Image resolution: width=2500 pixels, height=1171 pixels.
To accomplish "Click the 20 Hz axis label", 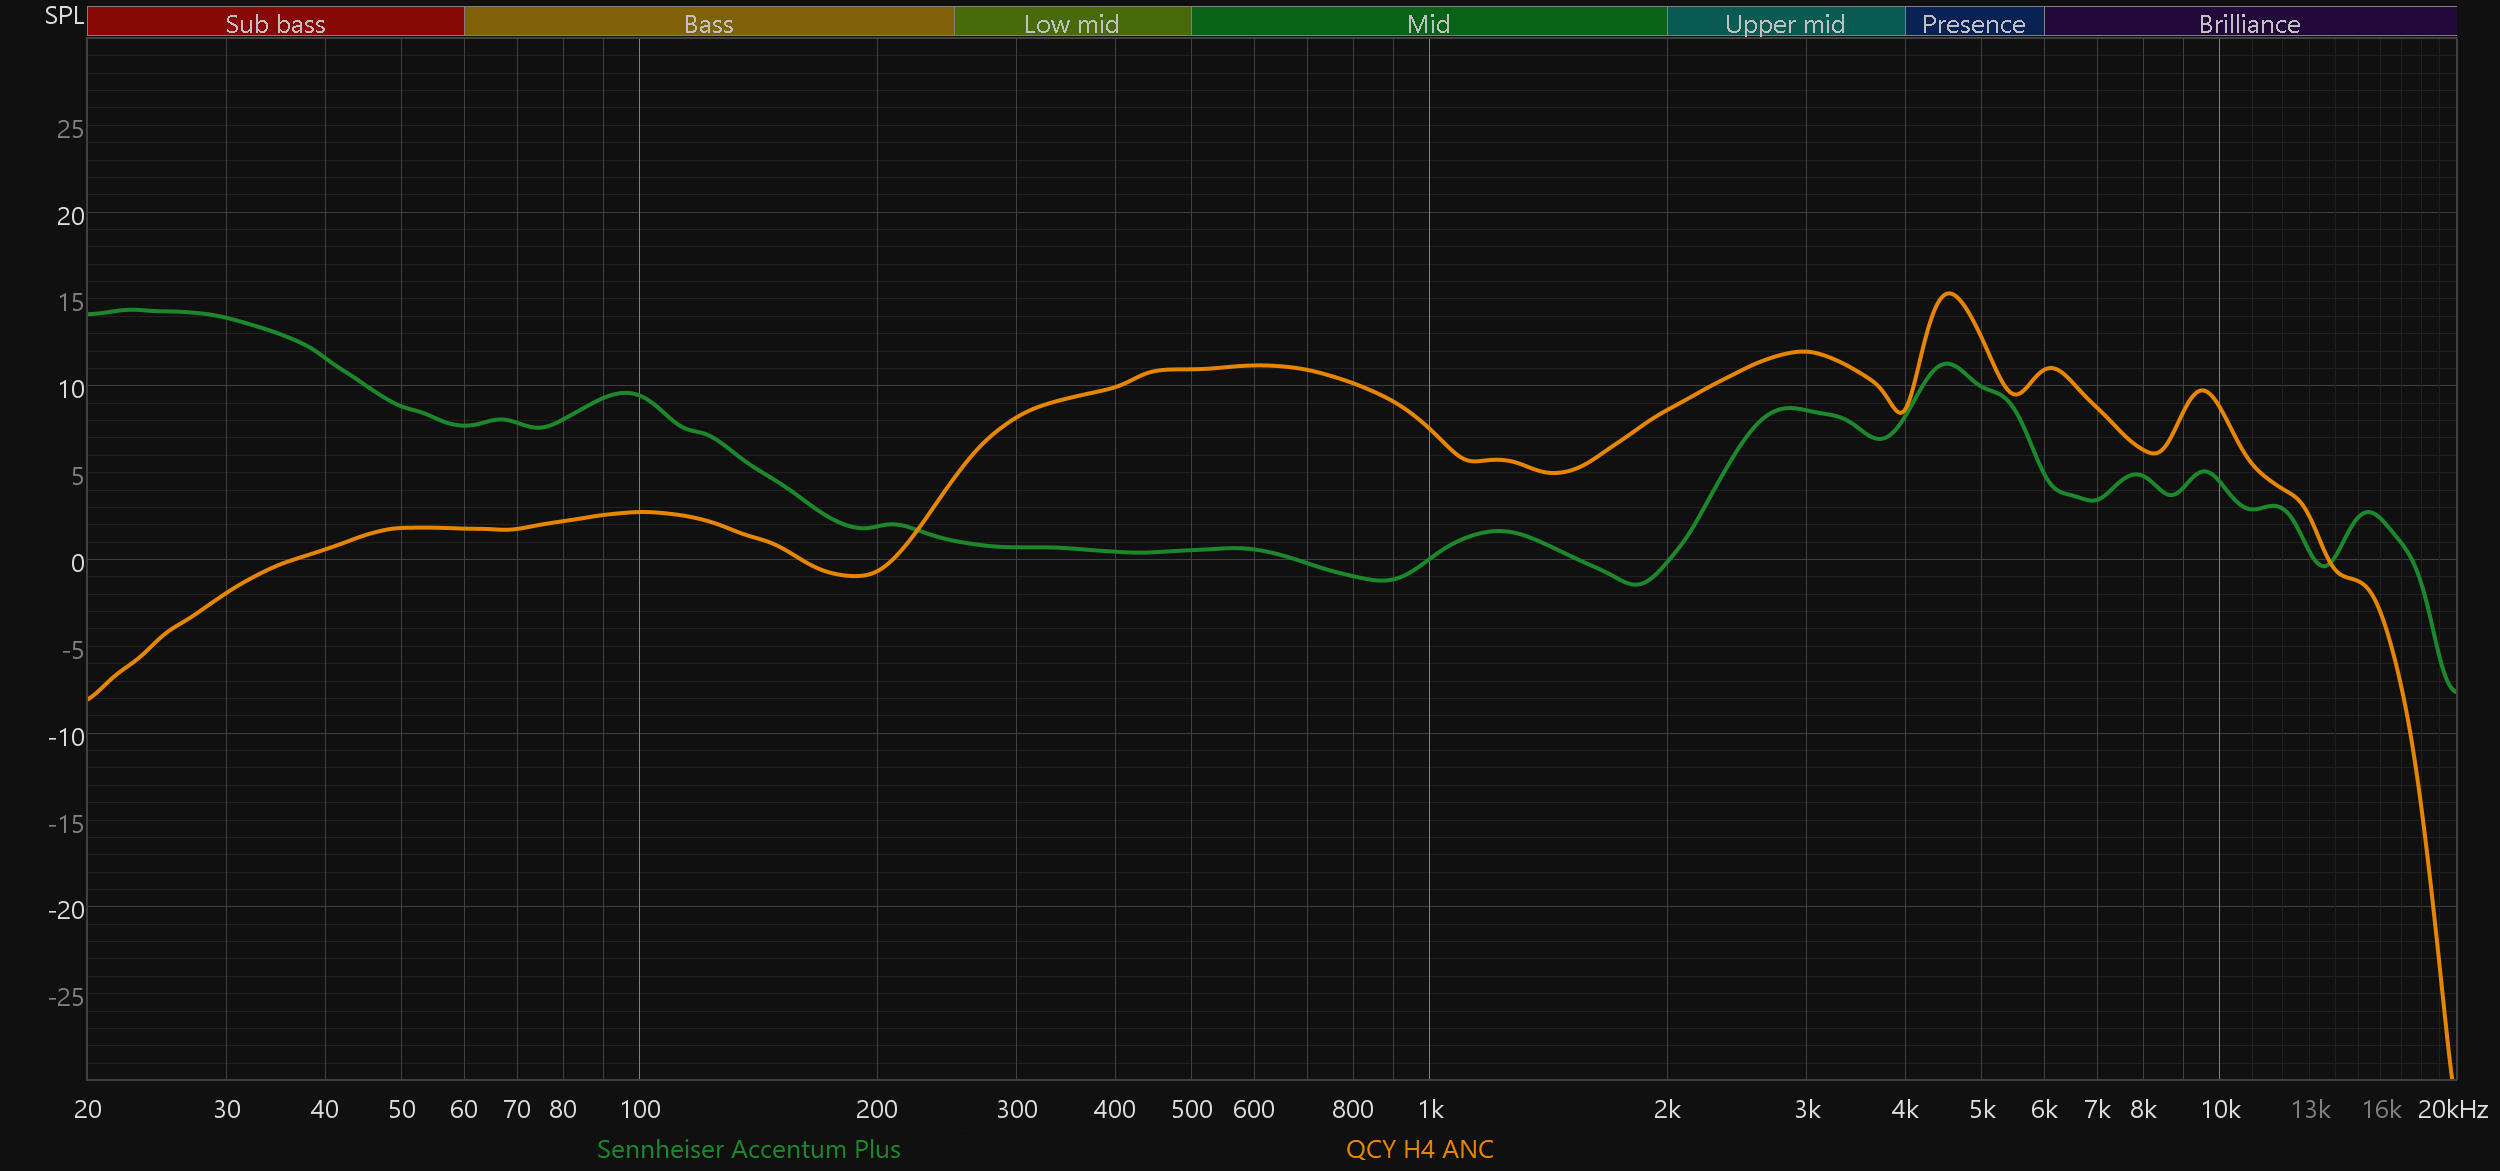I will point(88,1109).
